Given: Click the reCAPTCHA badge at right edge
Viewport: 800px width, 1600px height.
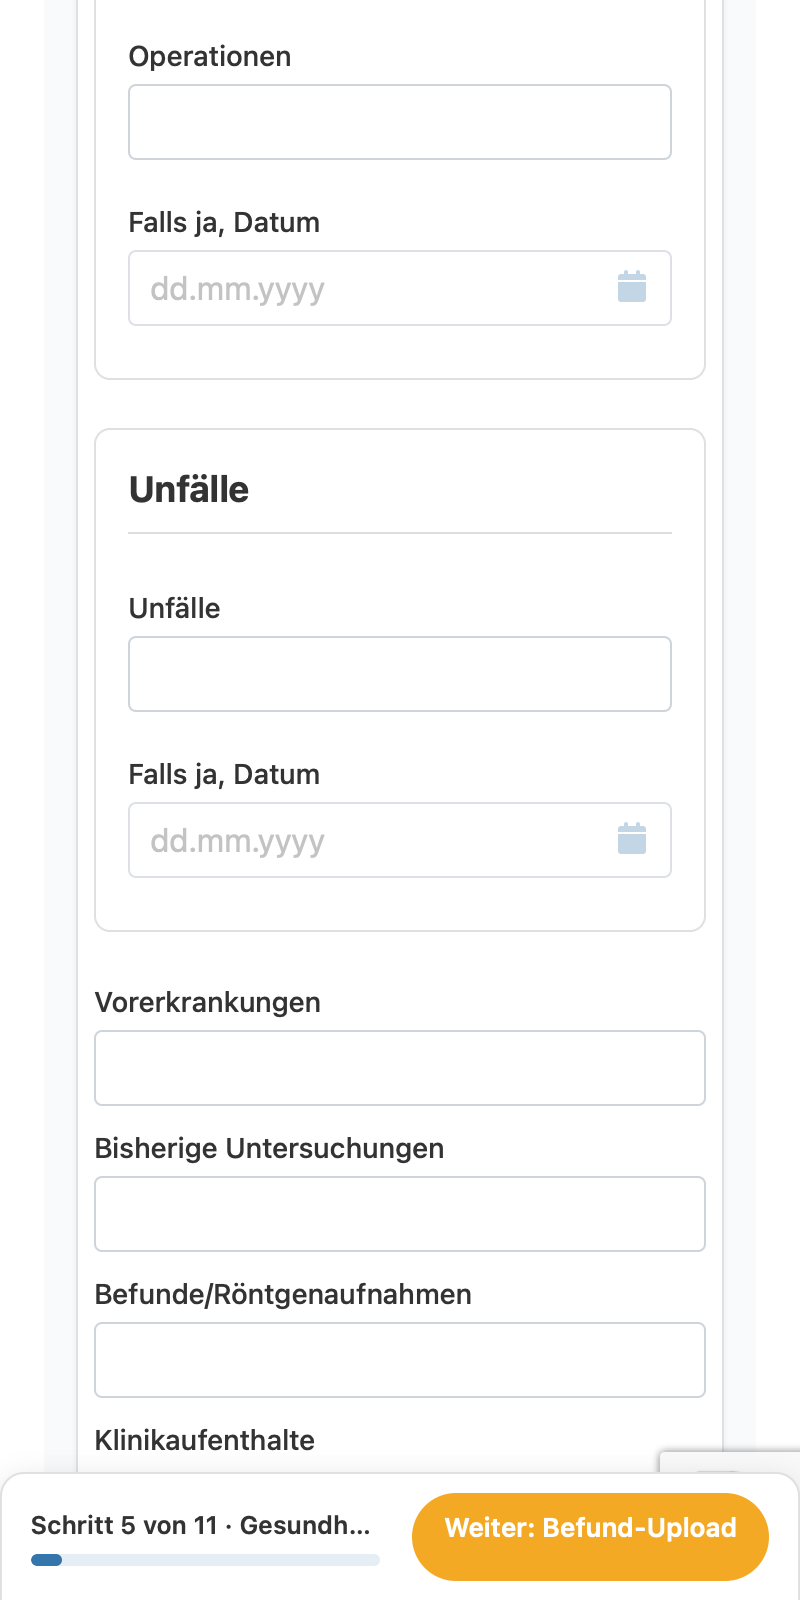Looking at the screenshot, I should tap(730, 1462).
